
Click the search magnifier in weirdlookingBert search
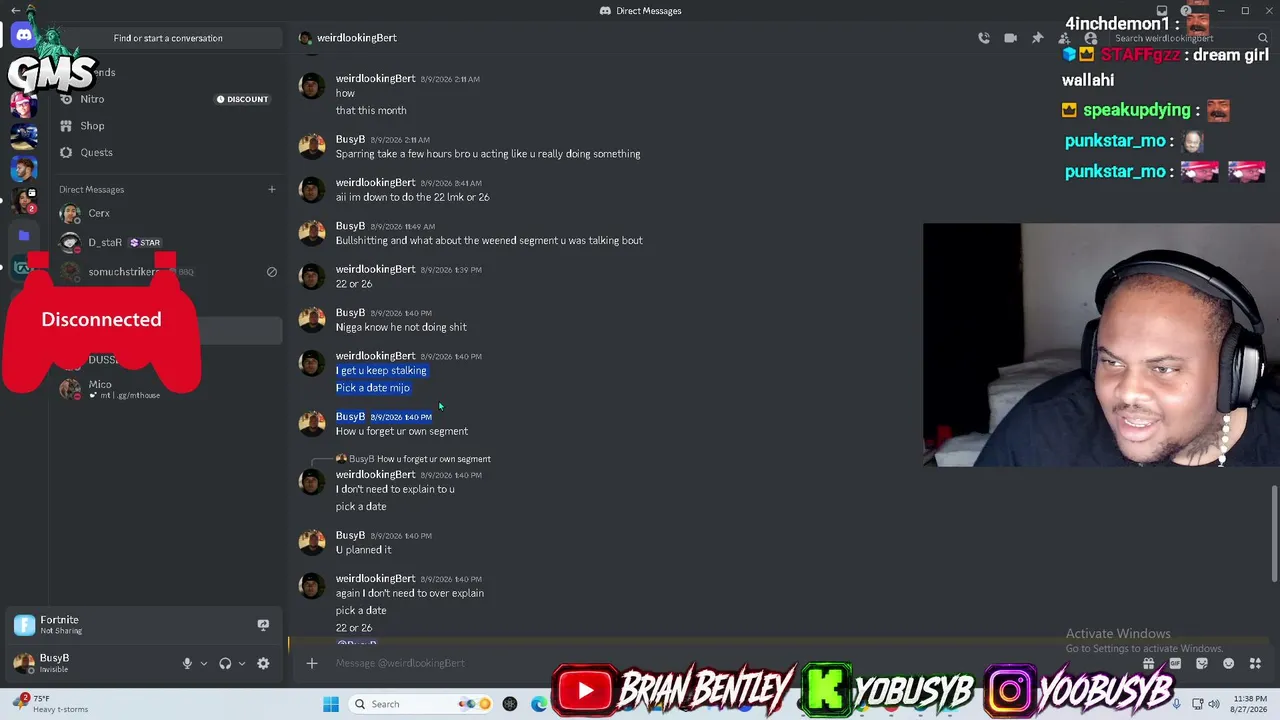point(1262,38)
